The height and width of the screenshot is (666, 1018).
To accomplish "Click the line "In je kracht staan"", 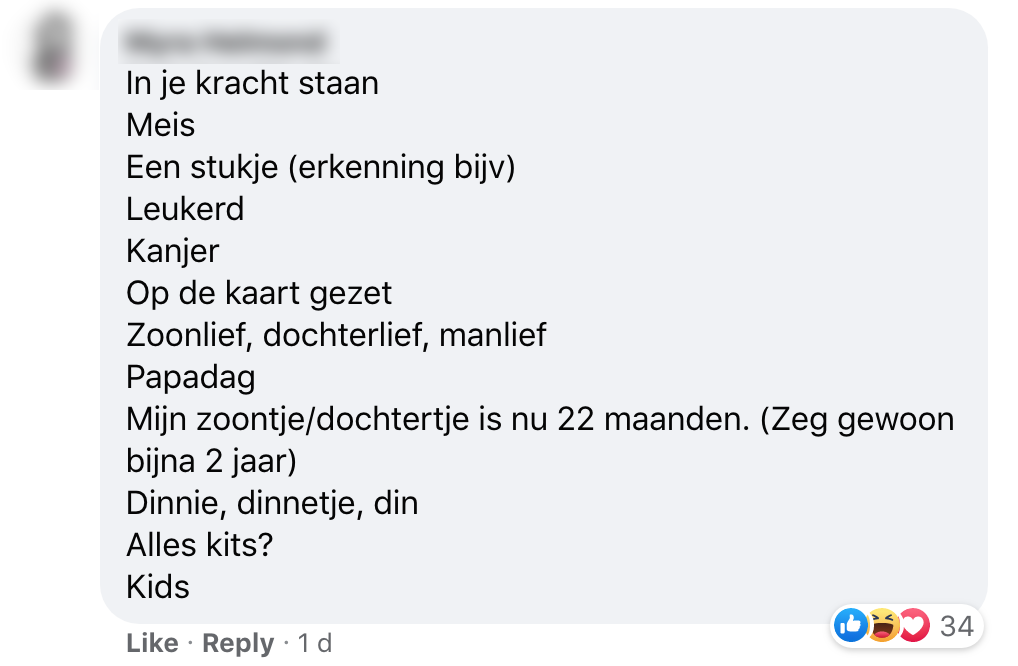I will click(x=252, y=83).
